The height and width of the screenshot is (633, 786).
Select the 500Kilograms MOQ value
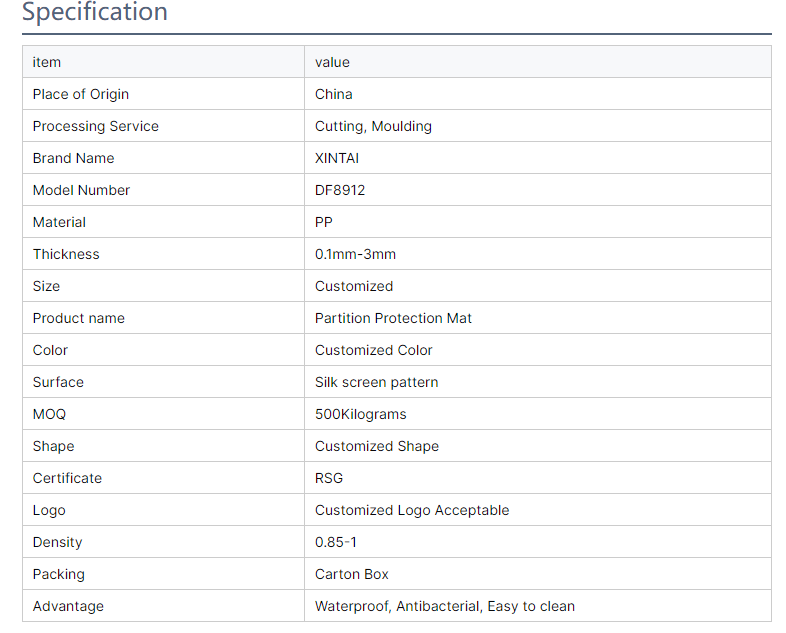point(360,414)
